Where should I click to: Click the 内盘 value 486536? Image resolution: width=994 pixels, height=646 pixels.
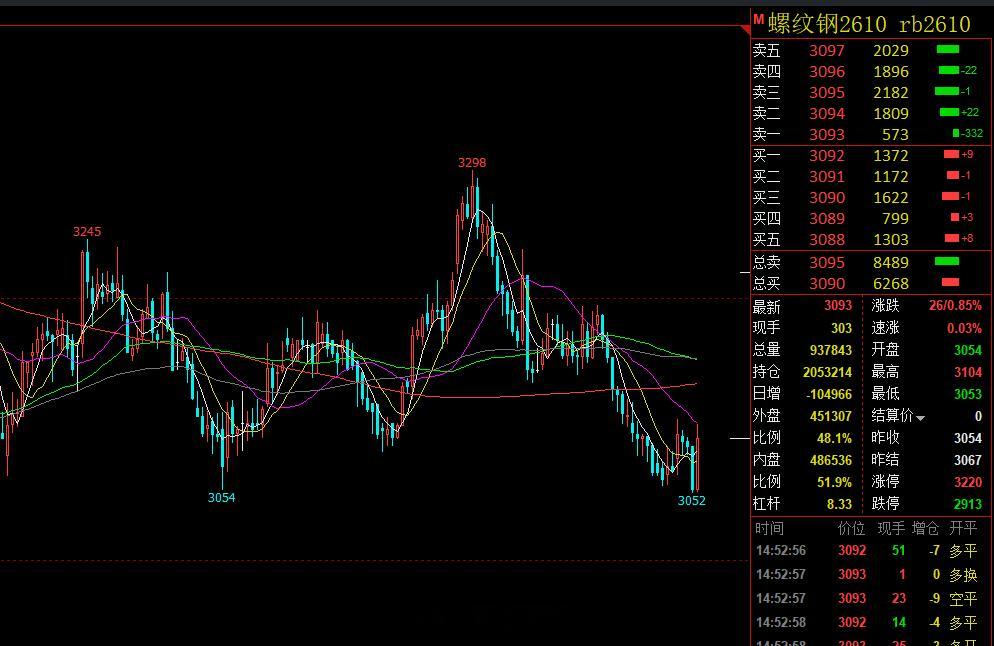click(x=830, y=460)
